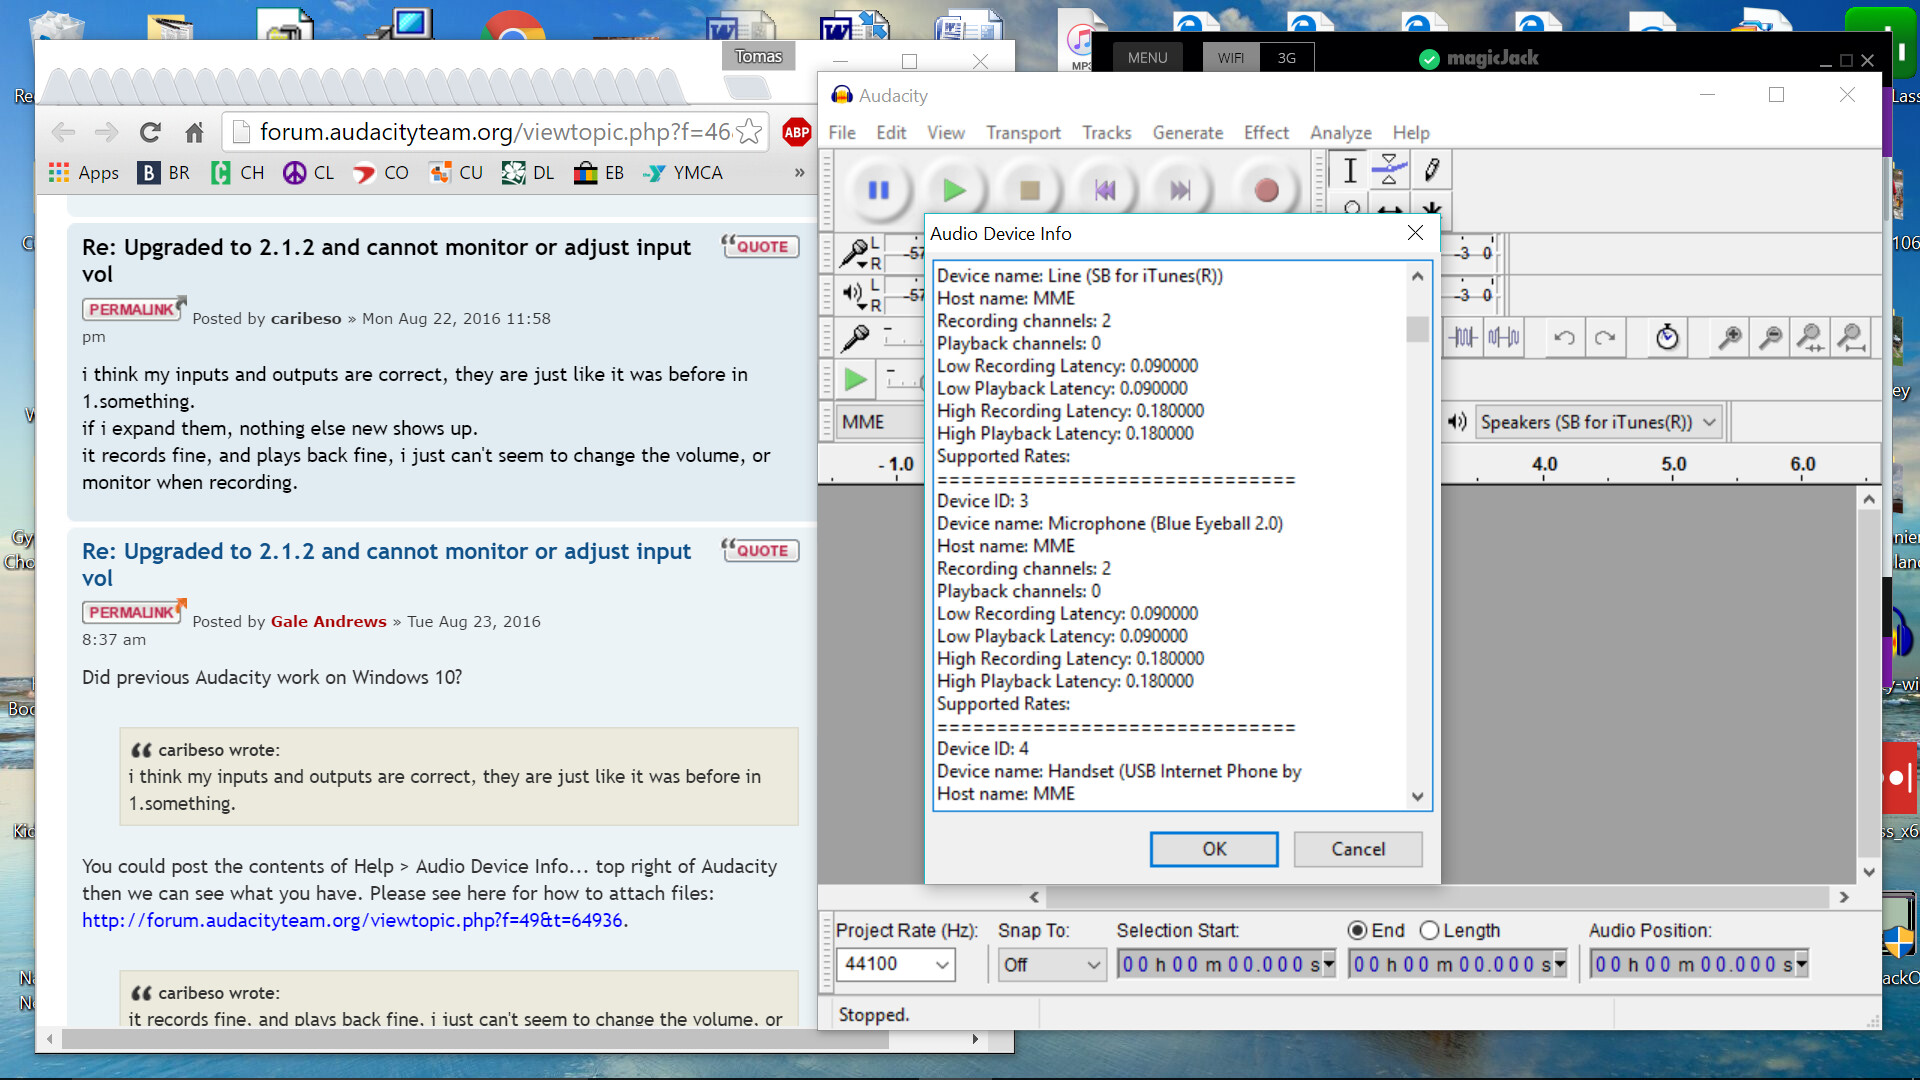Screen dimensions: 1920x1080
Task: Select the Length radio button
Action: (1429, 931)
